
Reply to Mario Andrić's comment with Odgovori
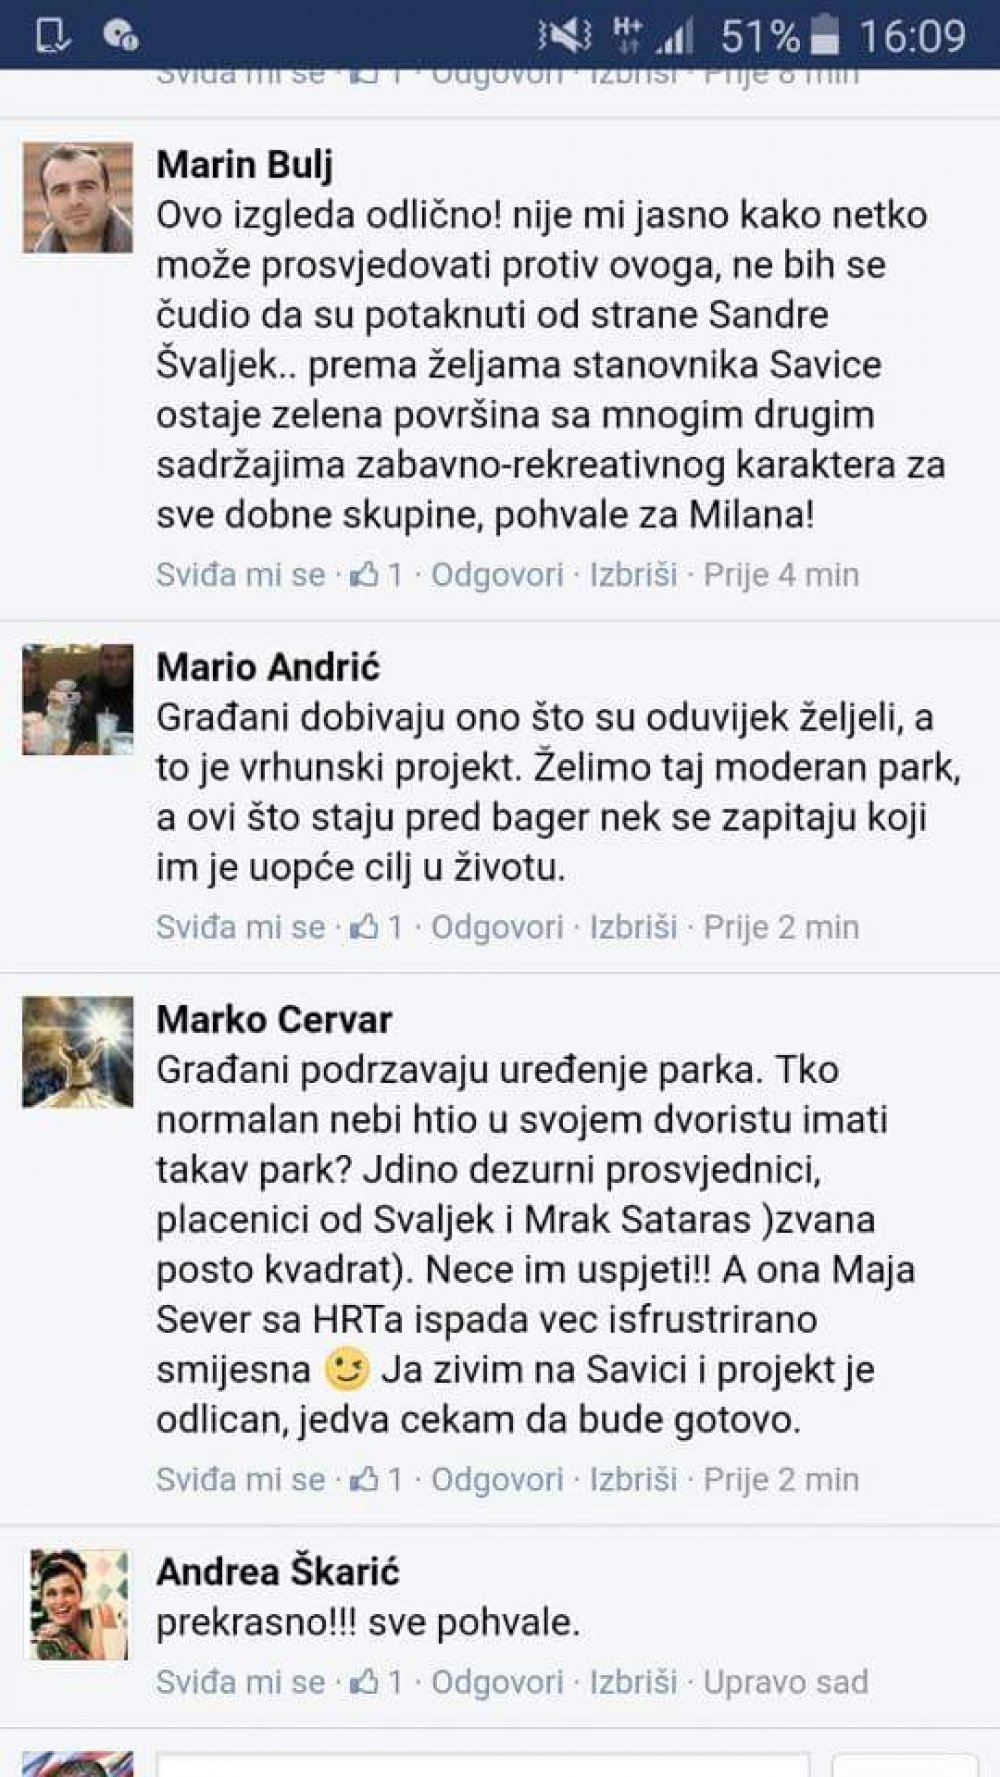(x=497, y=927)
